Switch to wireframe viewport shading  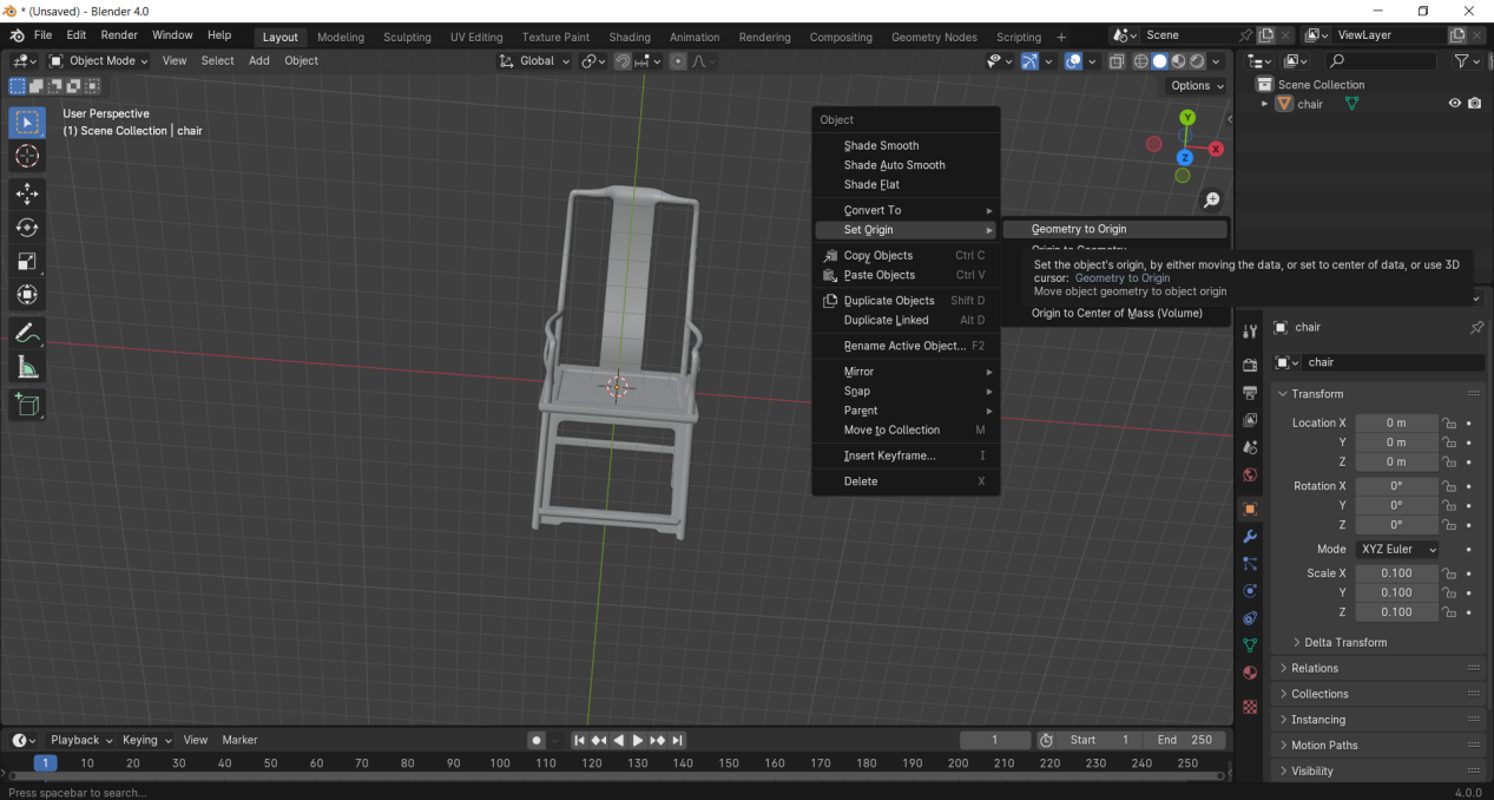pos(1141,61)
